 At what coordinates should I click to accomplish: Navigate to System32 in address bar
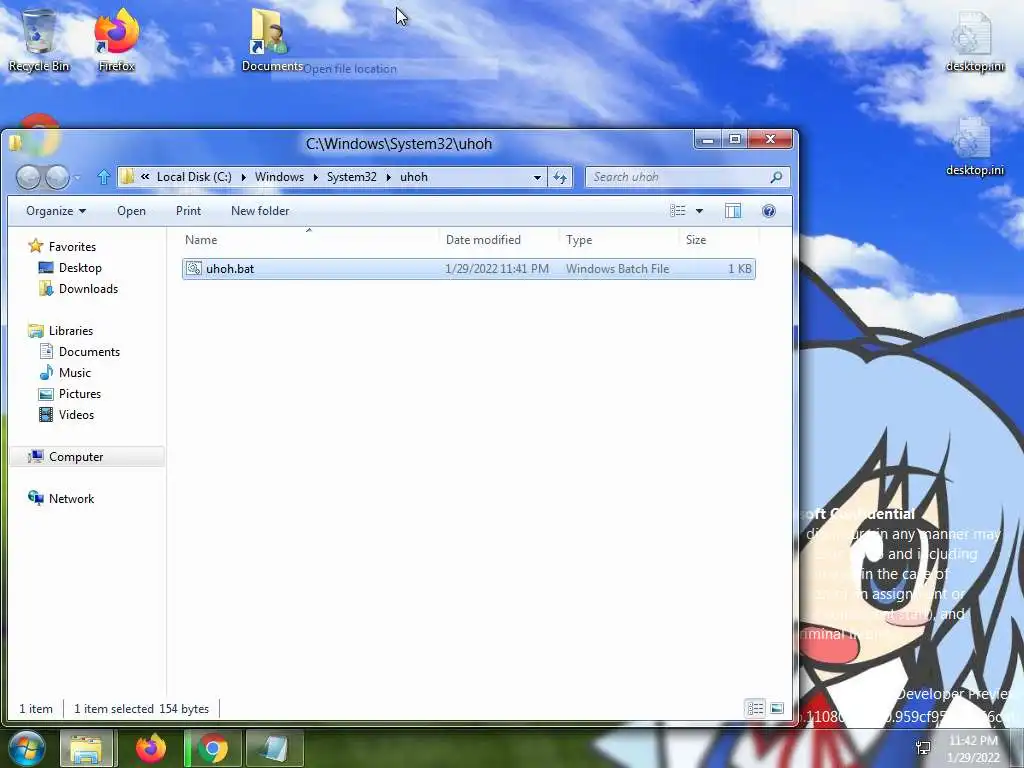pyautogui.click(x=351, y=177)
